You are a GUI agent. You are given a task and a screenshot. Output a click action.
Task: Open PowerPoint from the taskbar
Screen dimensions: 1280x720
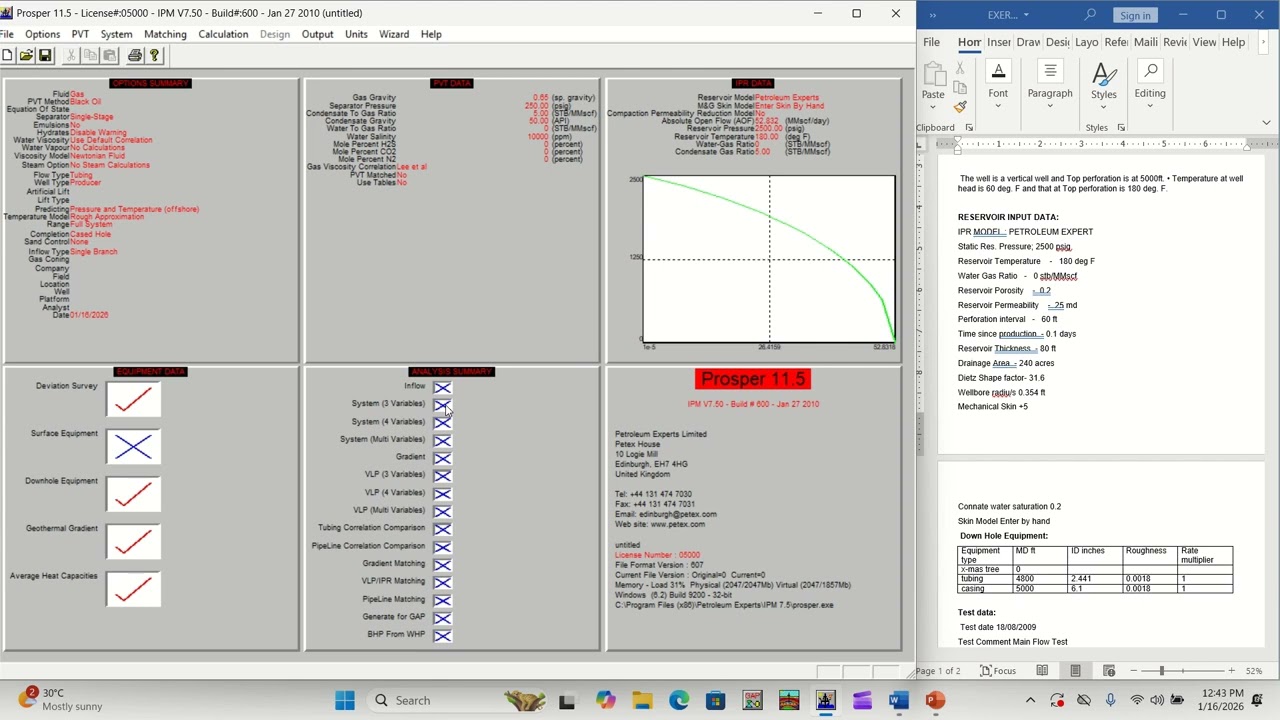point(935,700)
